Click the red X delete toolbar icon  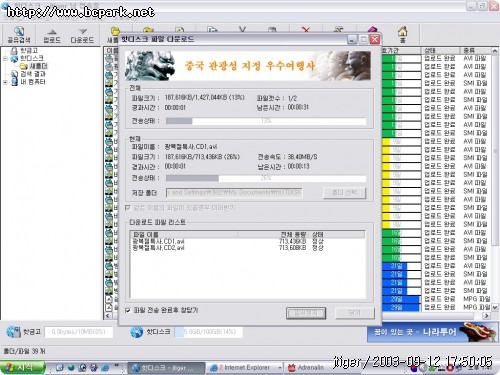point(305,30)
